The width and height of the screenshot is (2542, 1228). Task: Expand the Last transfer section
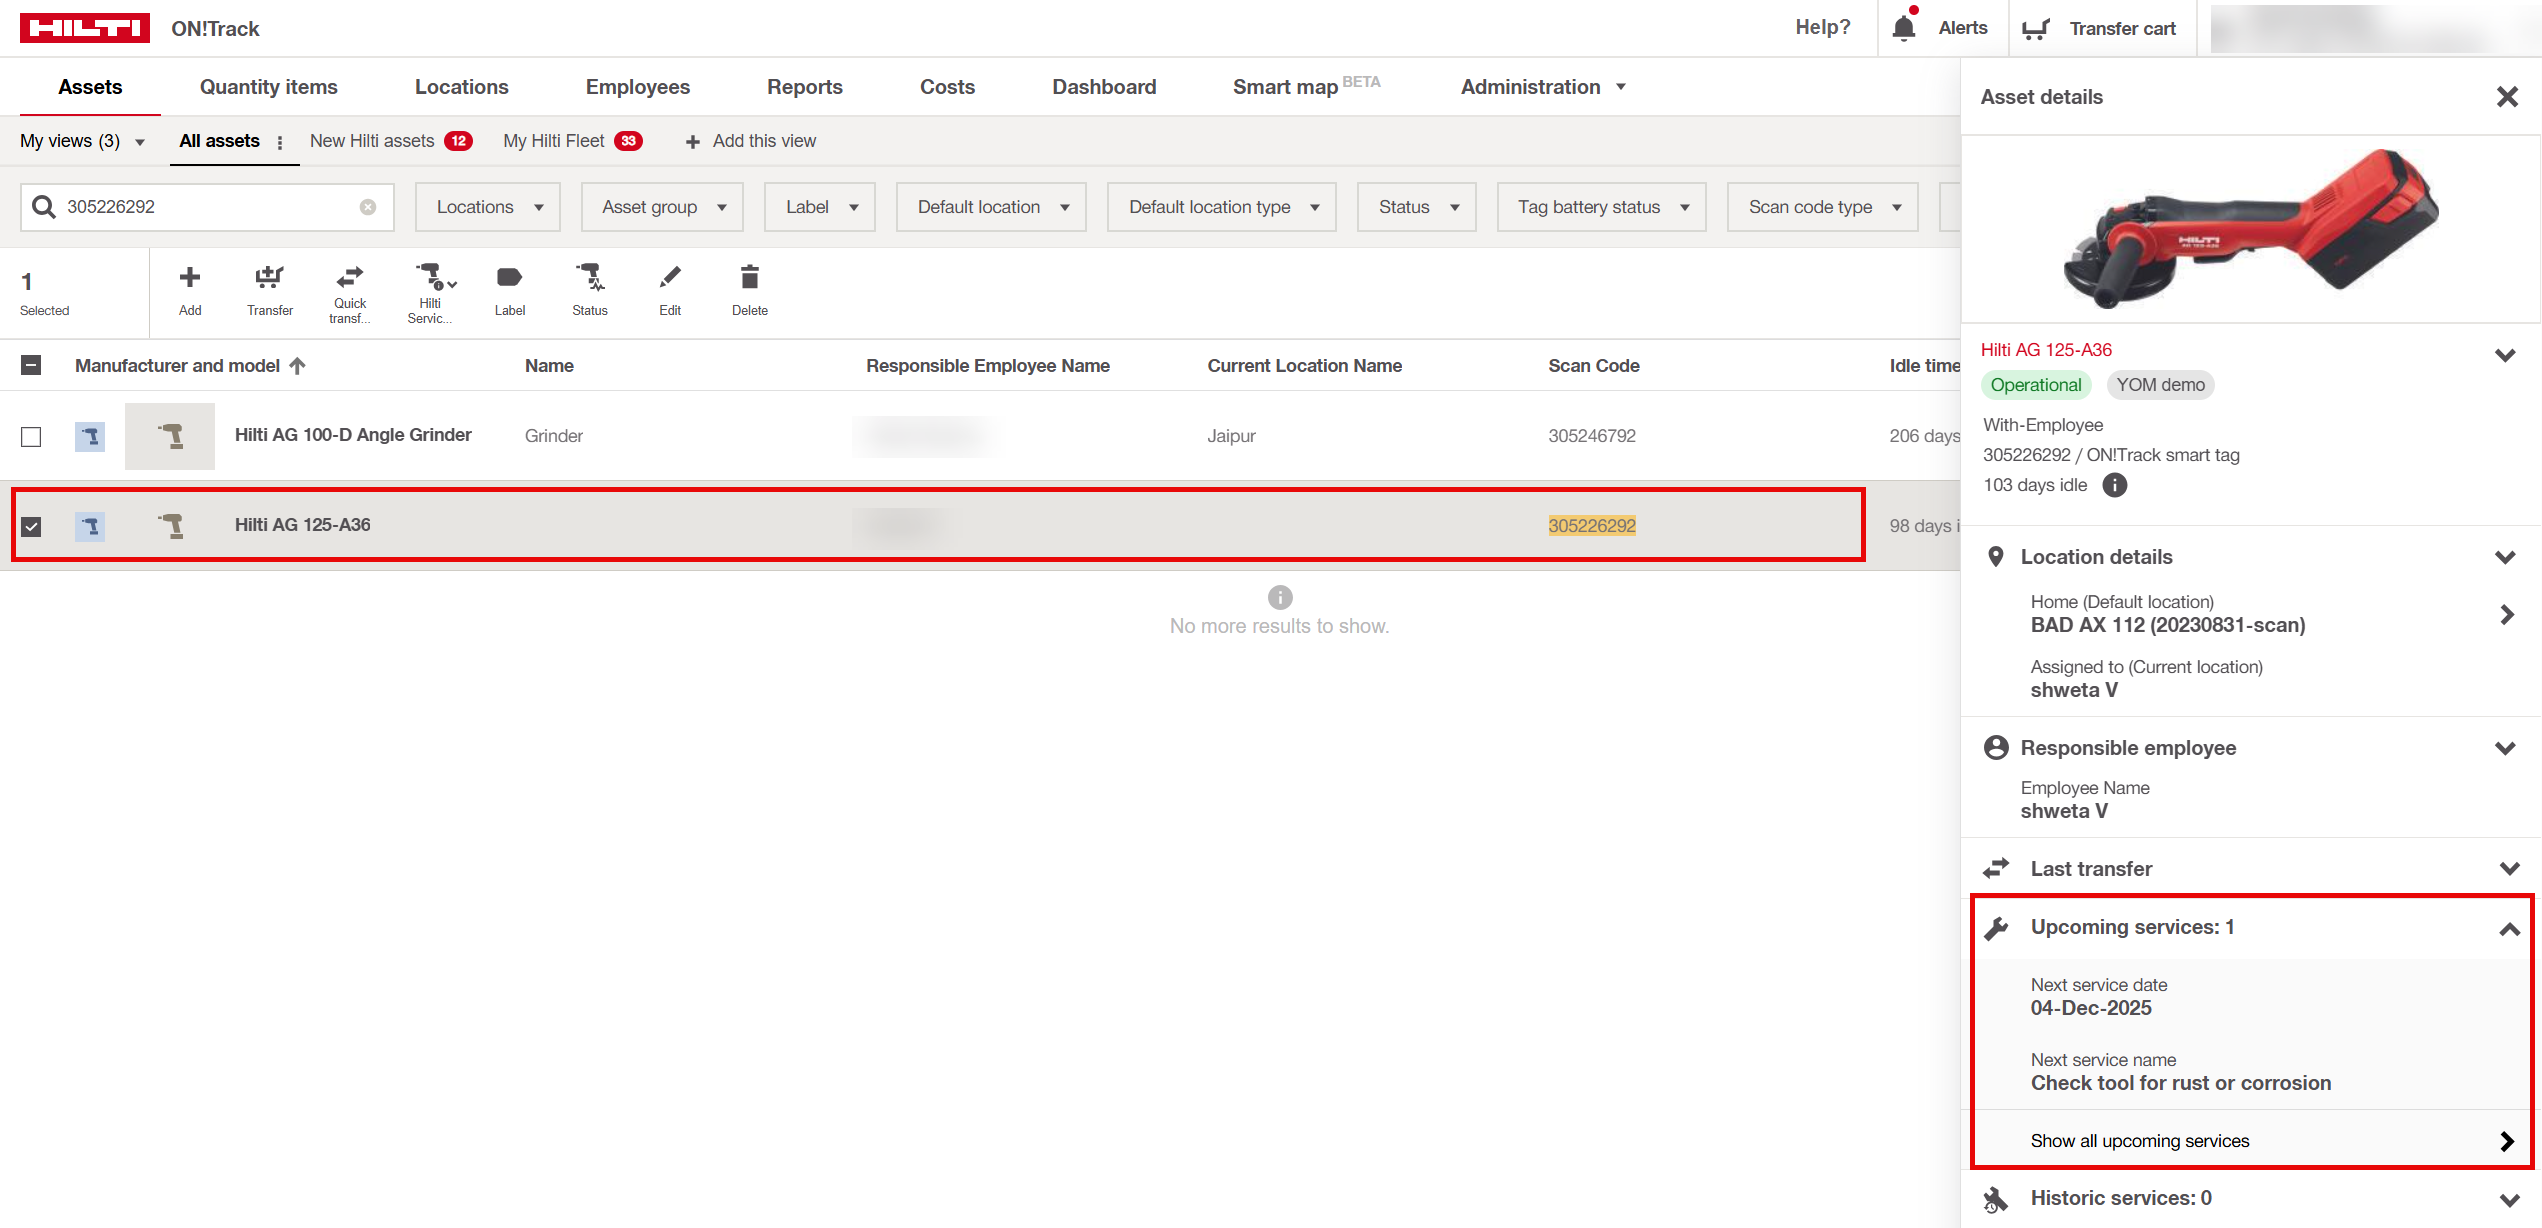click(2508, 868)
